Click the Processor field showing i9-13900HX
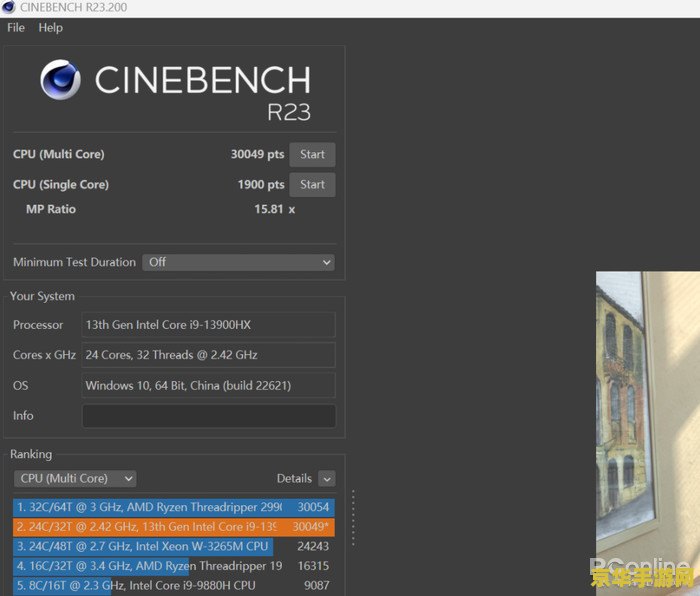The height and width of the screenshot is (596, 700). [x=208, y=325]
